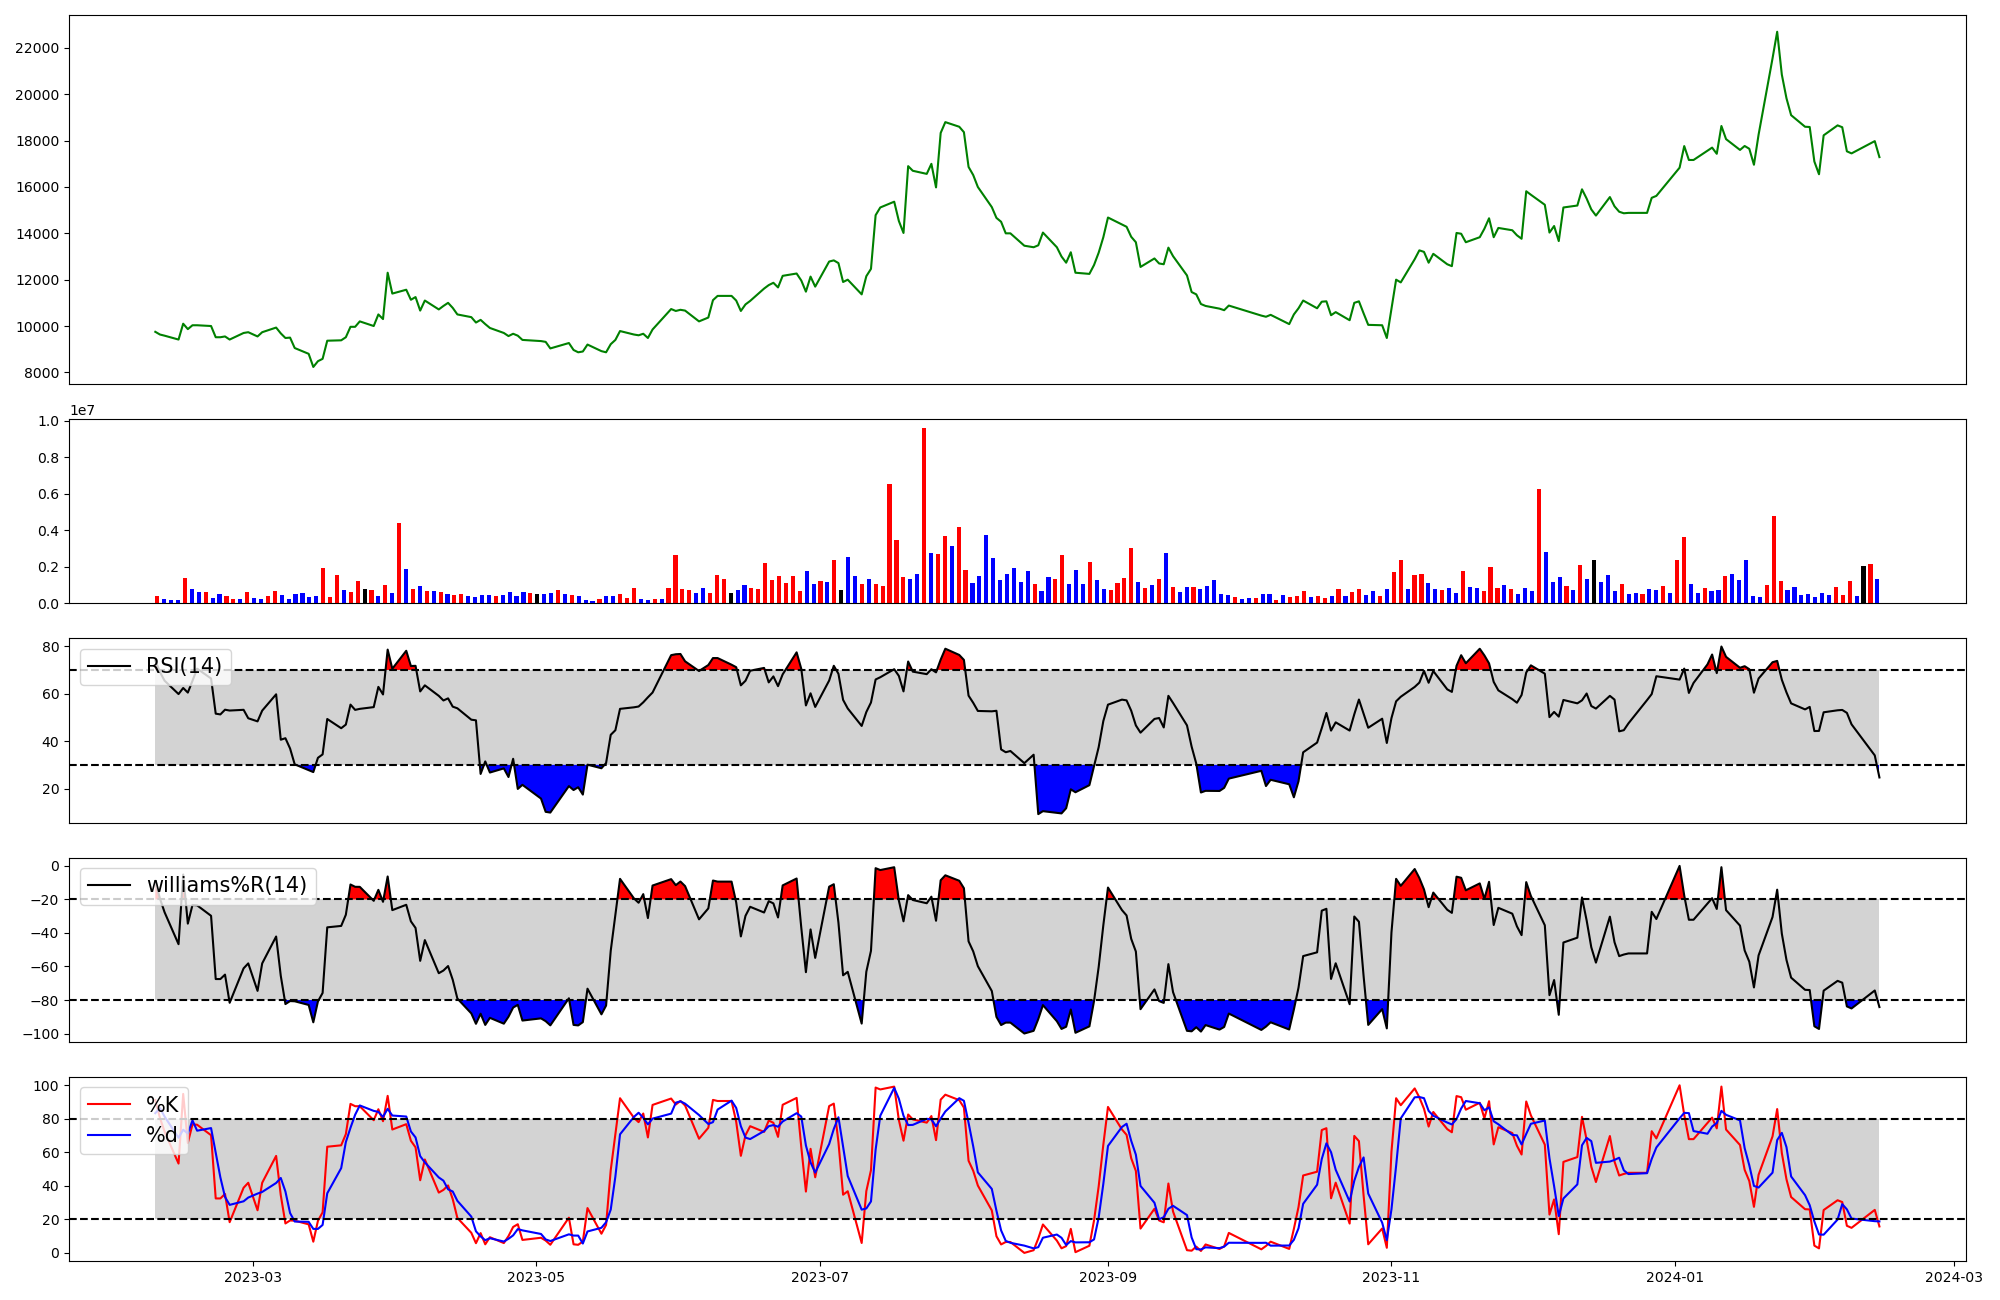Click the highest peak of green price line
The width and height of the screenshot is (2000, 1300).
[x=1777, y=33]
